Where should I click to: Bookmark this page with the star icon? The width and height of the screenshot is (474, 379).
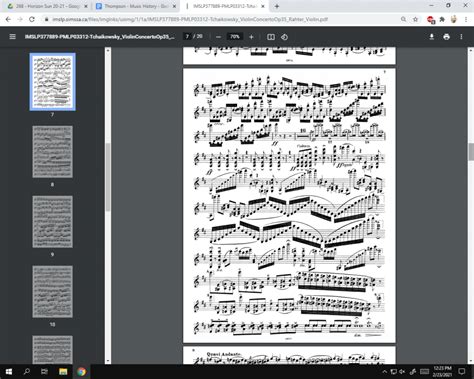tap(415, 19)
